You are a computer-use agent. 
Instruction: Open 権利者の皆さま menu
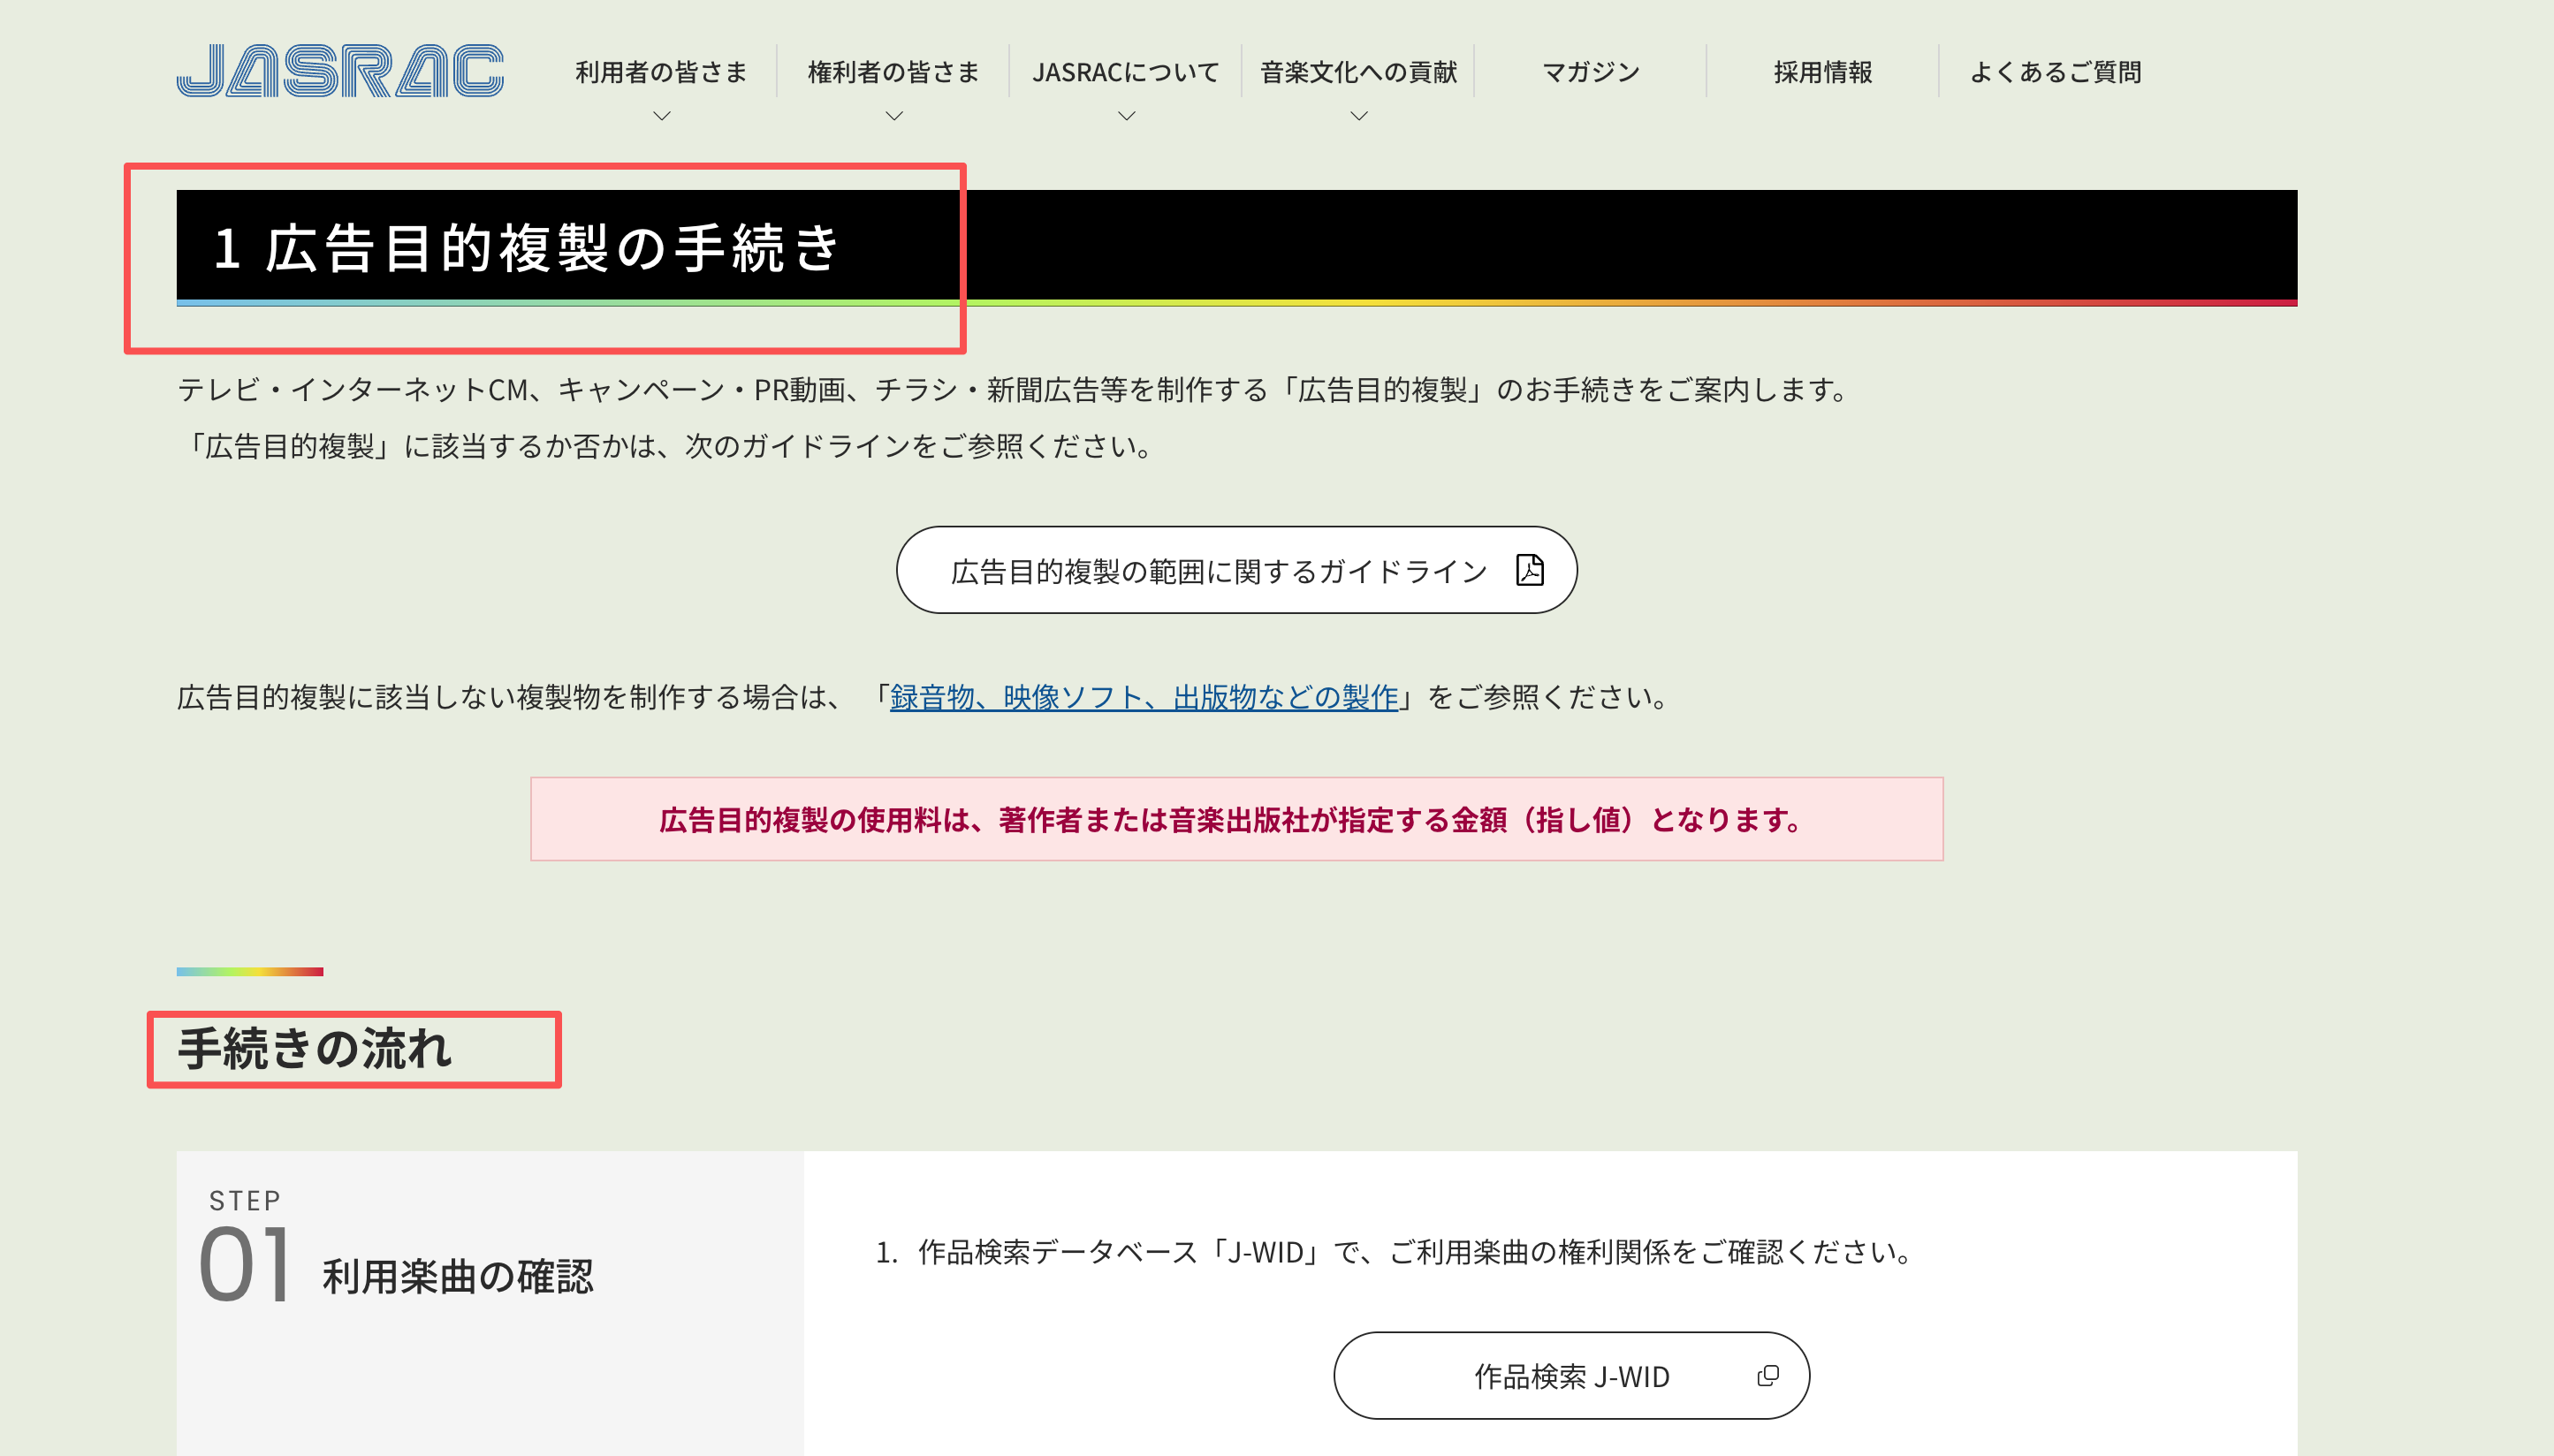point(894,72)
